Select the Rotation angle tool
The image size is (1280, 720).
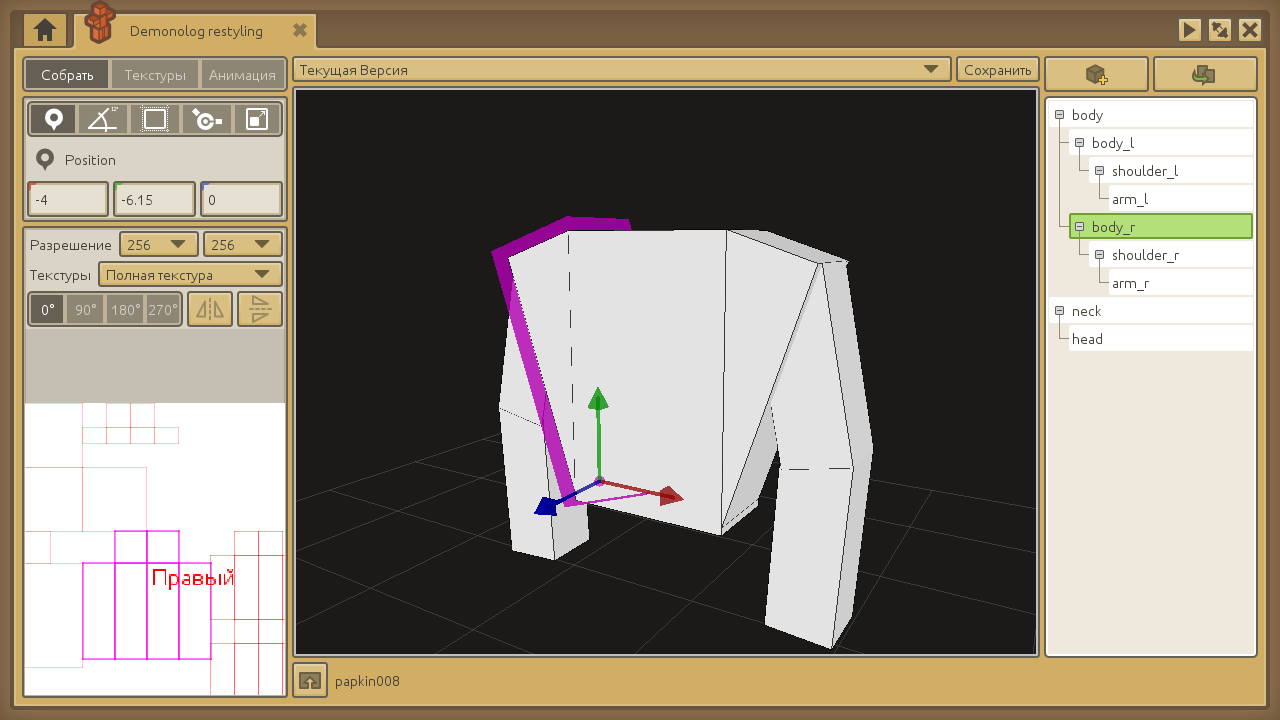tap(103, 119)
